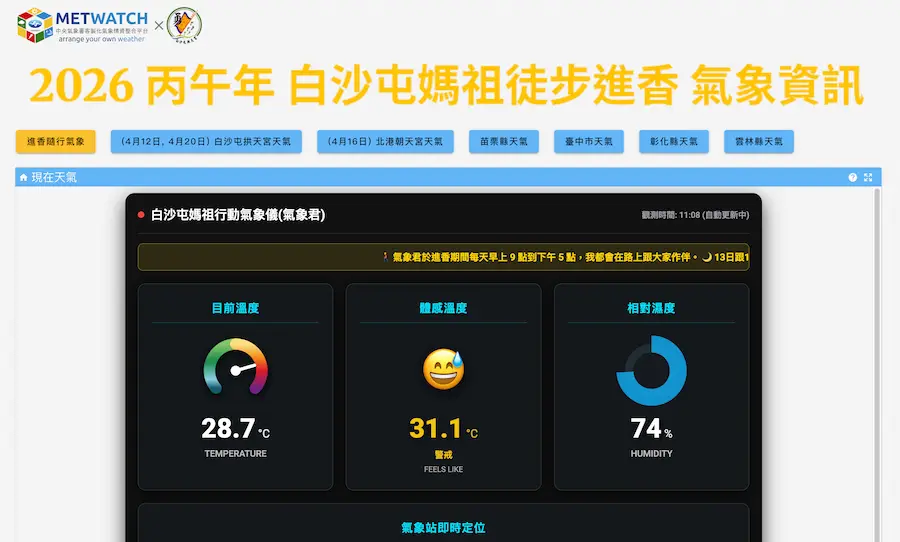Select the 進香隨行氣象 tab

[55, 142]
